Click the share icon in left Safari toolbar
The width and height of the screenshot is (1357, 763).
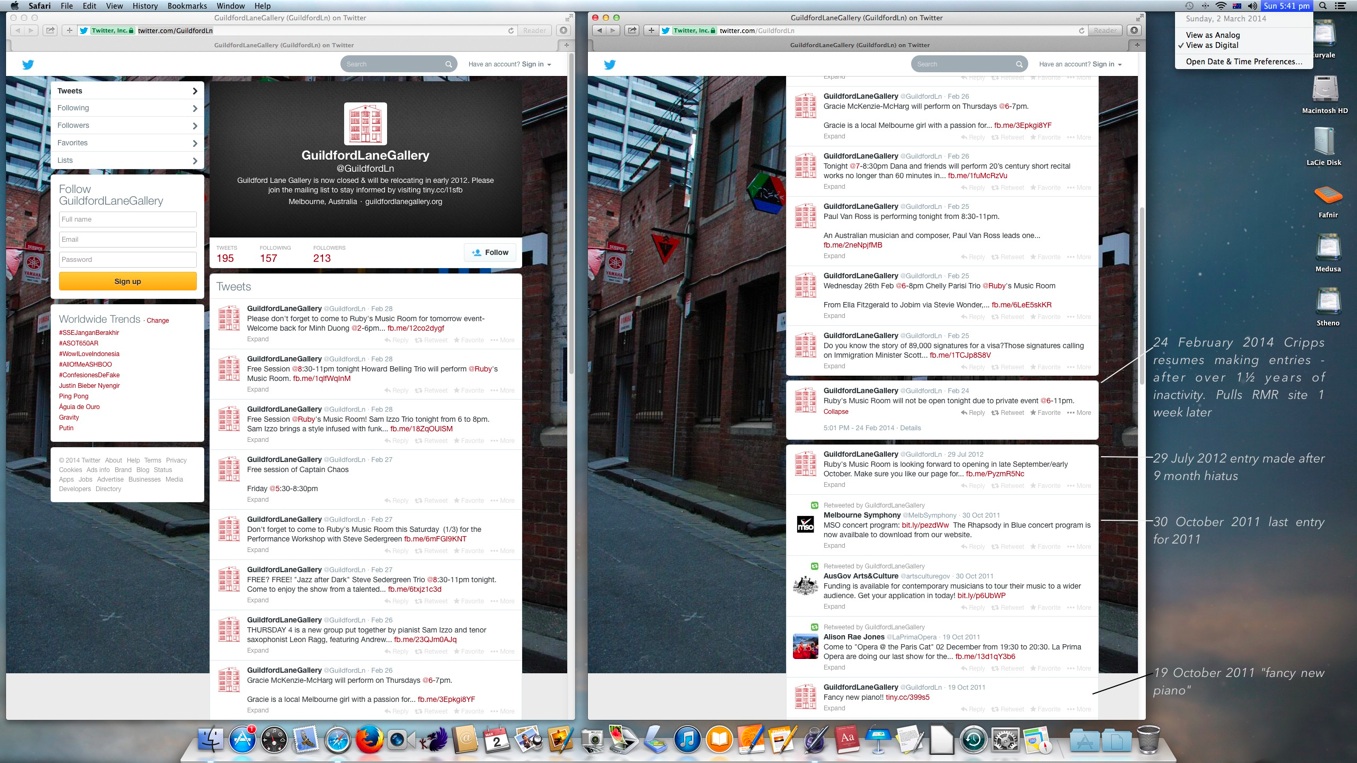50,30
